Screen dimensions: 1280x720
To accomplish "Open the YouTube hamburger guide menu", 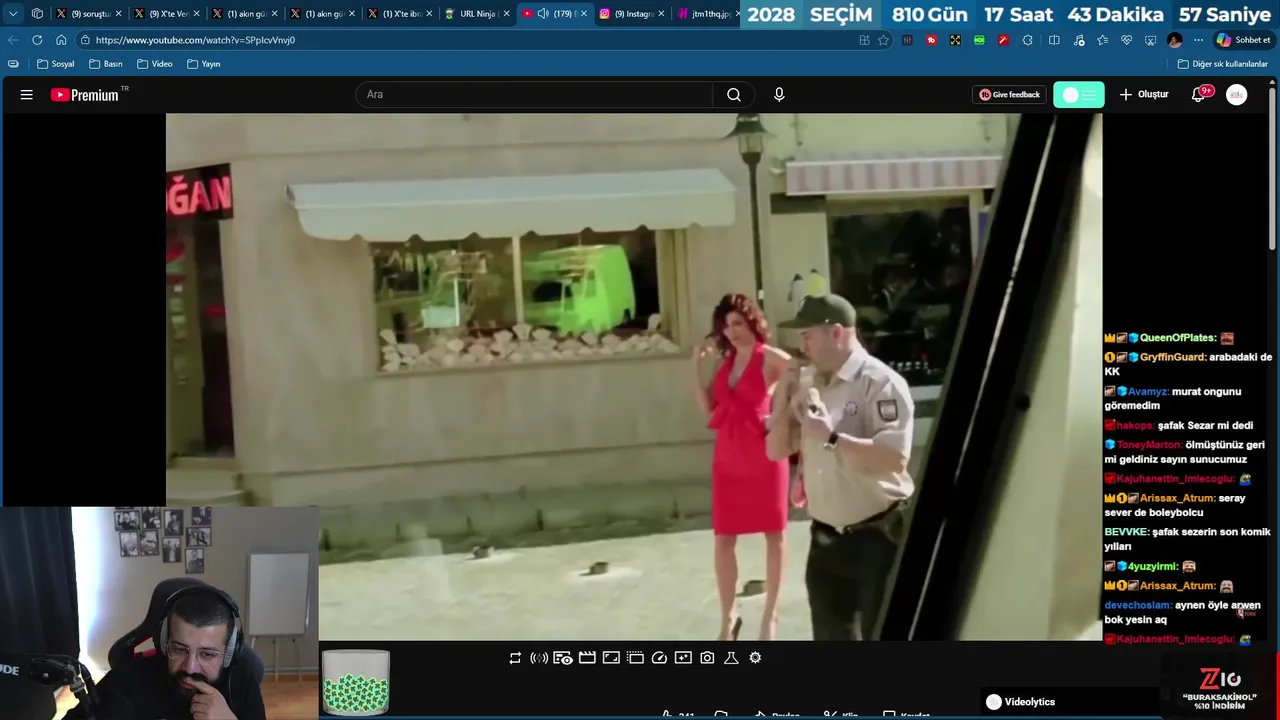I will click(x=27, y=95).
